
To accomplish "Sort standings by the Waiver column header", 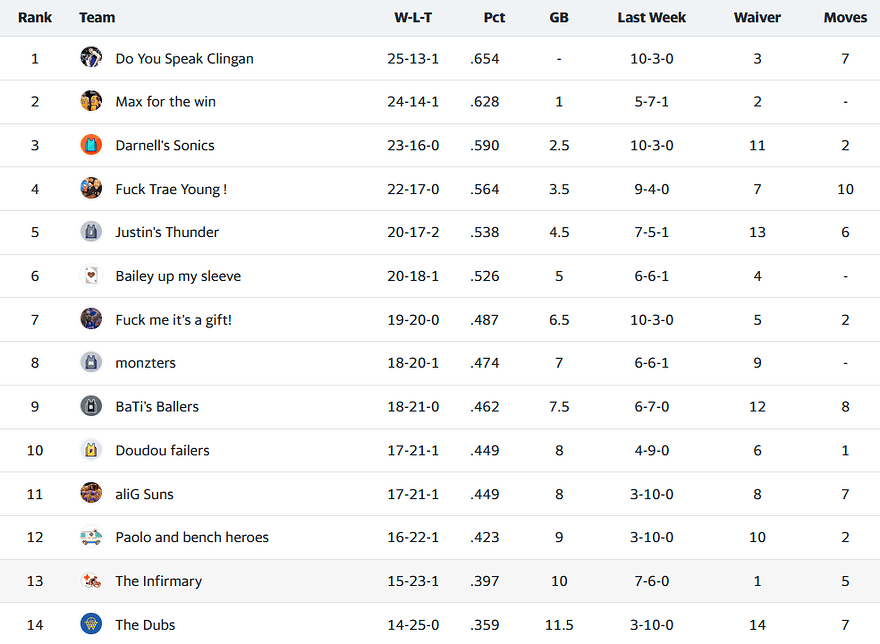I will coord(757,17).
